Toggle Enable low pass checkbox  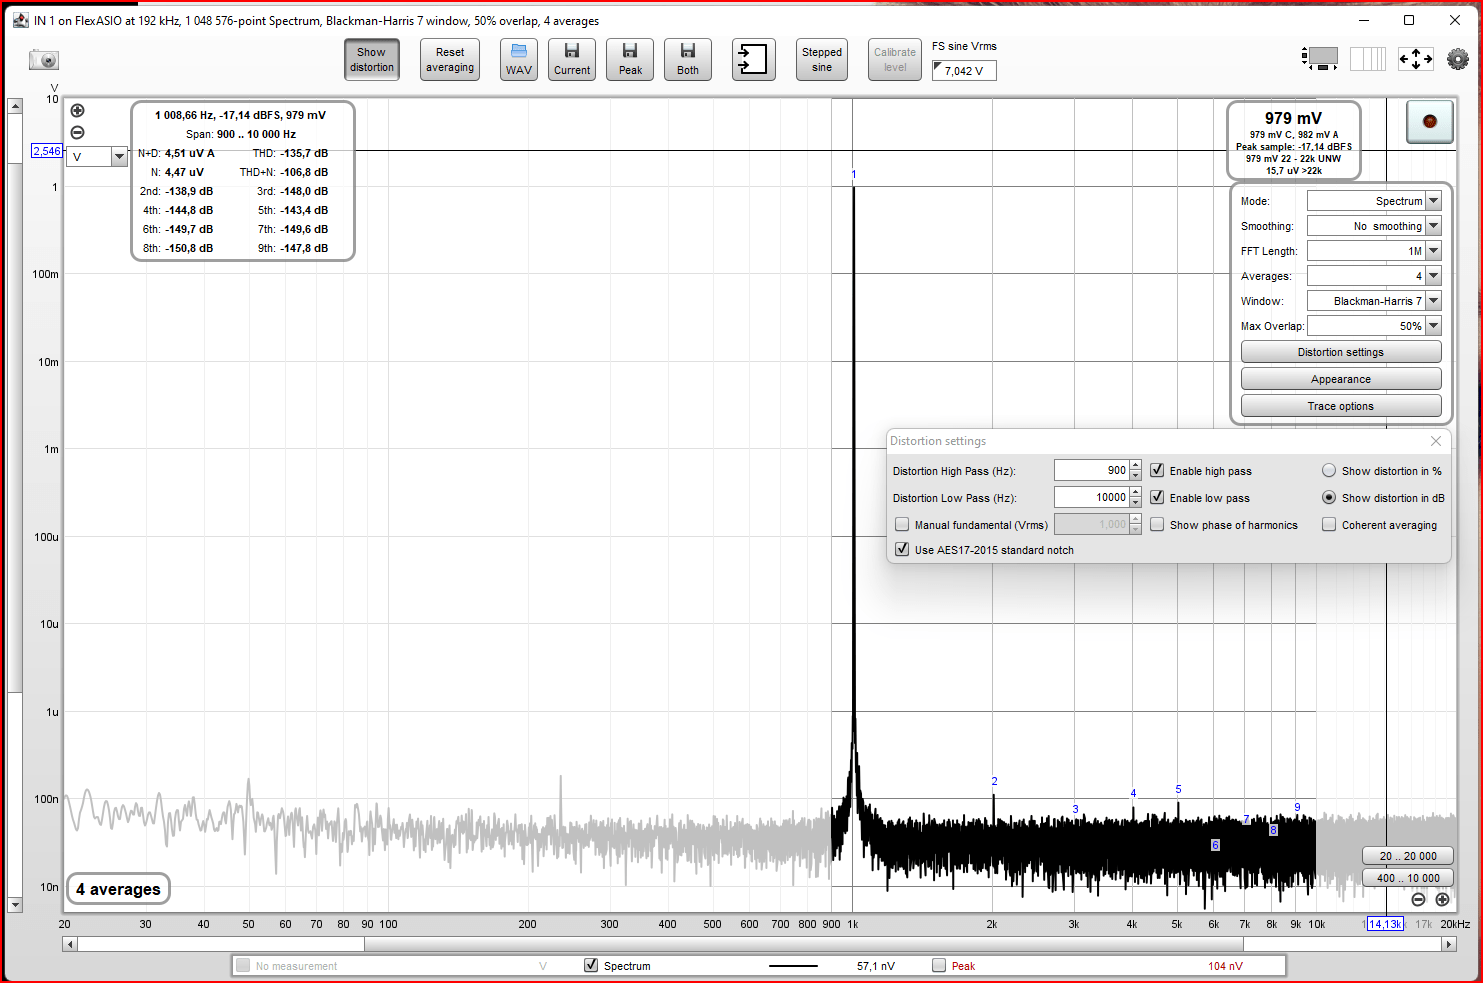click(1157, 497)
